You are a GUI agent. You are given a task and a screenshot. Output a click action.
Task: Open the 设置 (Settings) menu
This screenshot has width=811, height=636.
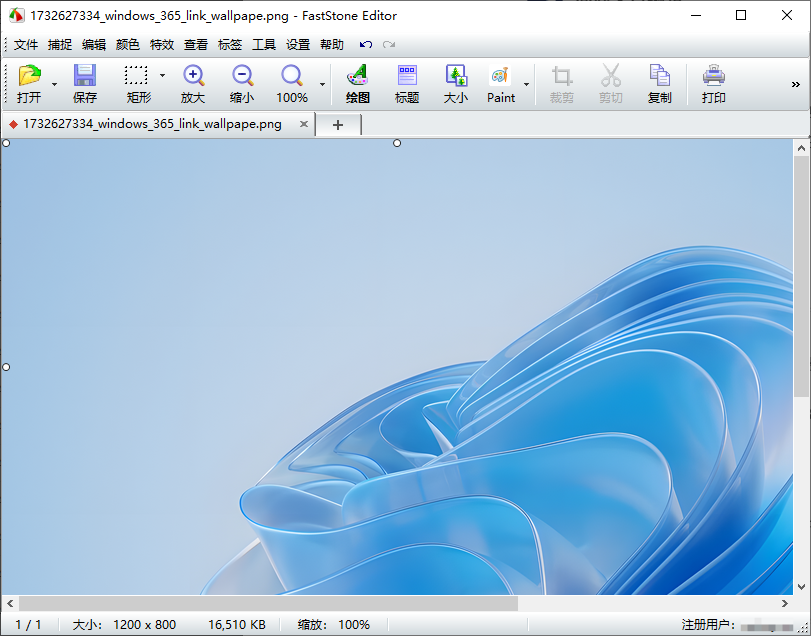tap(298, 45)
